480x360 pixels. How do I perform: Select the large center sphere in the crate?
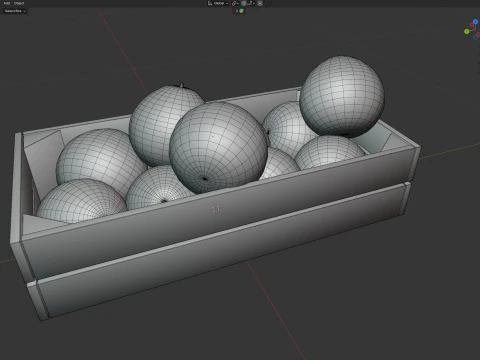pos(218,147)
